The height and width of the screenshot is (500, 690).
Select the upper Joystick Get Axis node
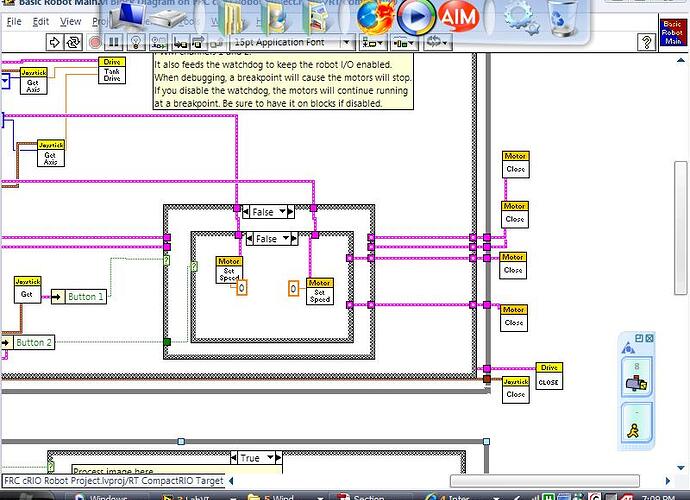click(x=33, y=81)
